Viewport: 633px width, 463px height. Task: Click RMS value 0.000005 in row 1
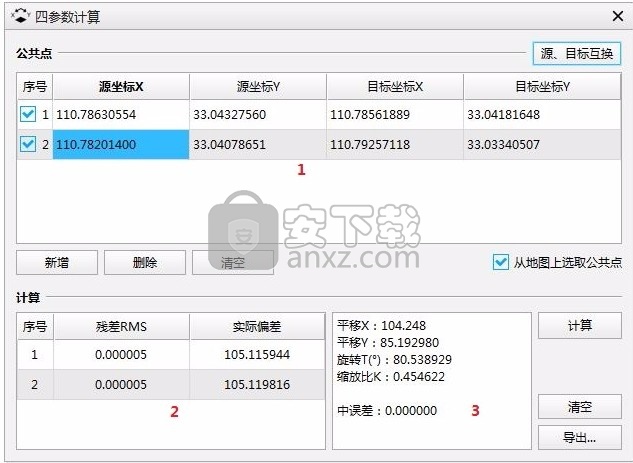tap(121, 354)
